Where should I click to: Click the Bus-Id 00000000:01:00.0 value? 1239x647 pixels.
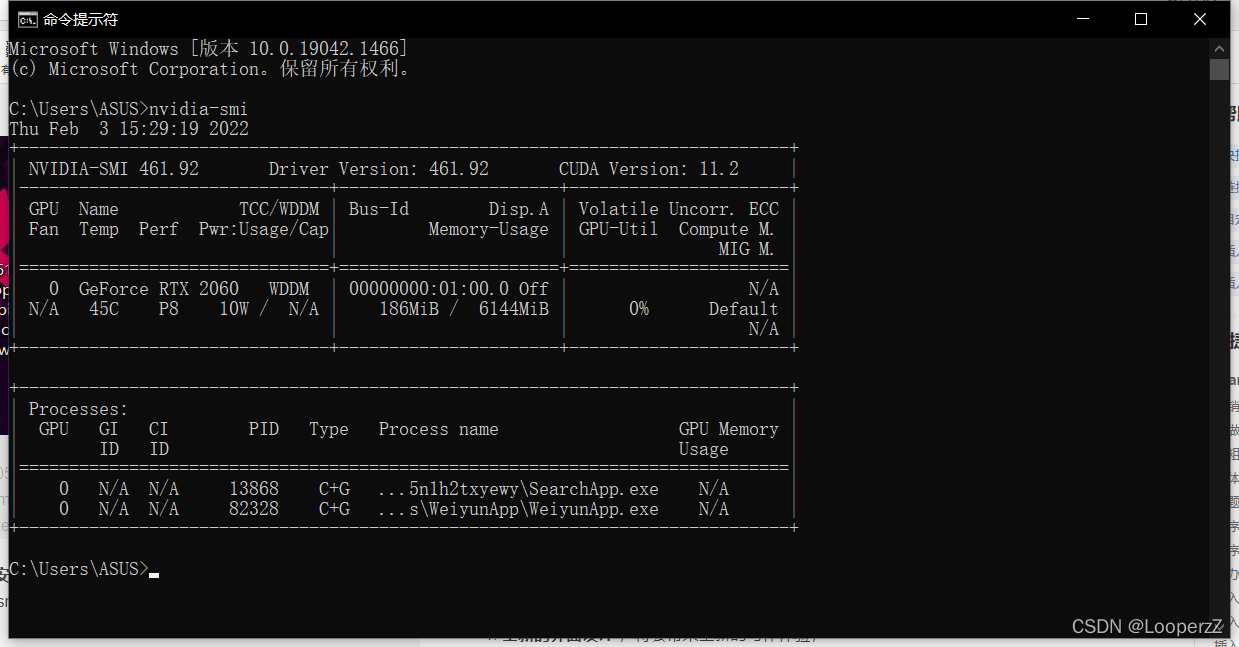click(429, 289)
